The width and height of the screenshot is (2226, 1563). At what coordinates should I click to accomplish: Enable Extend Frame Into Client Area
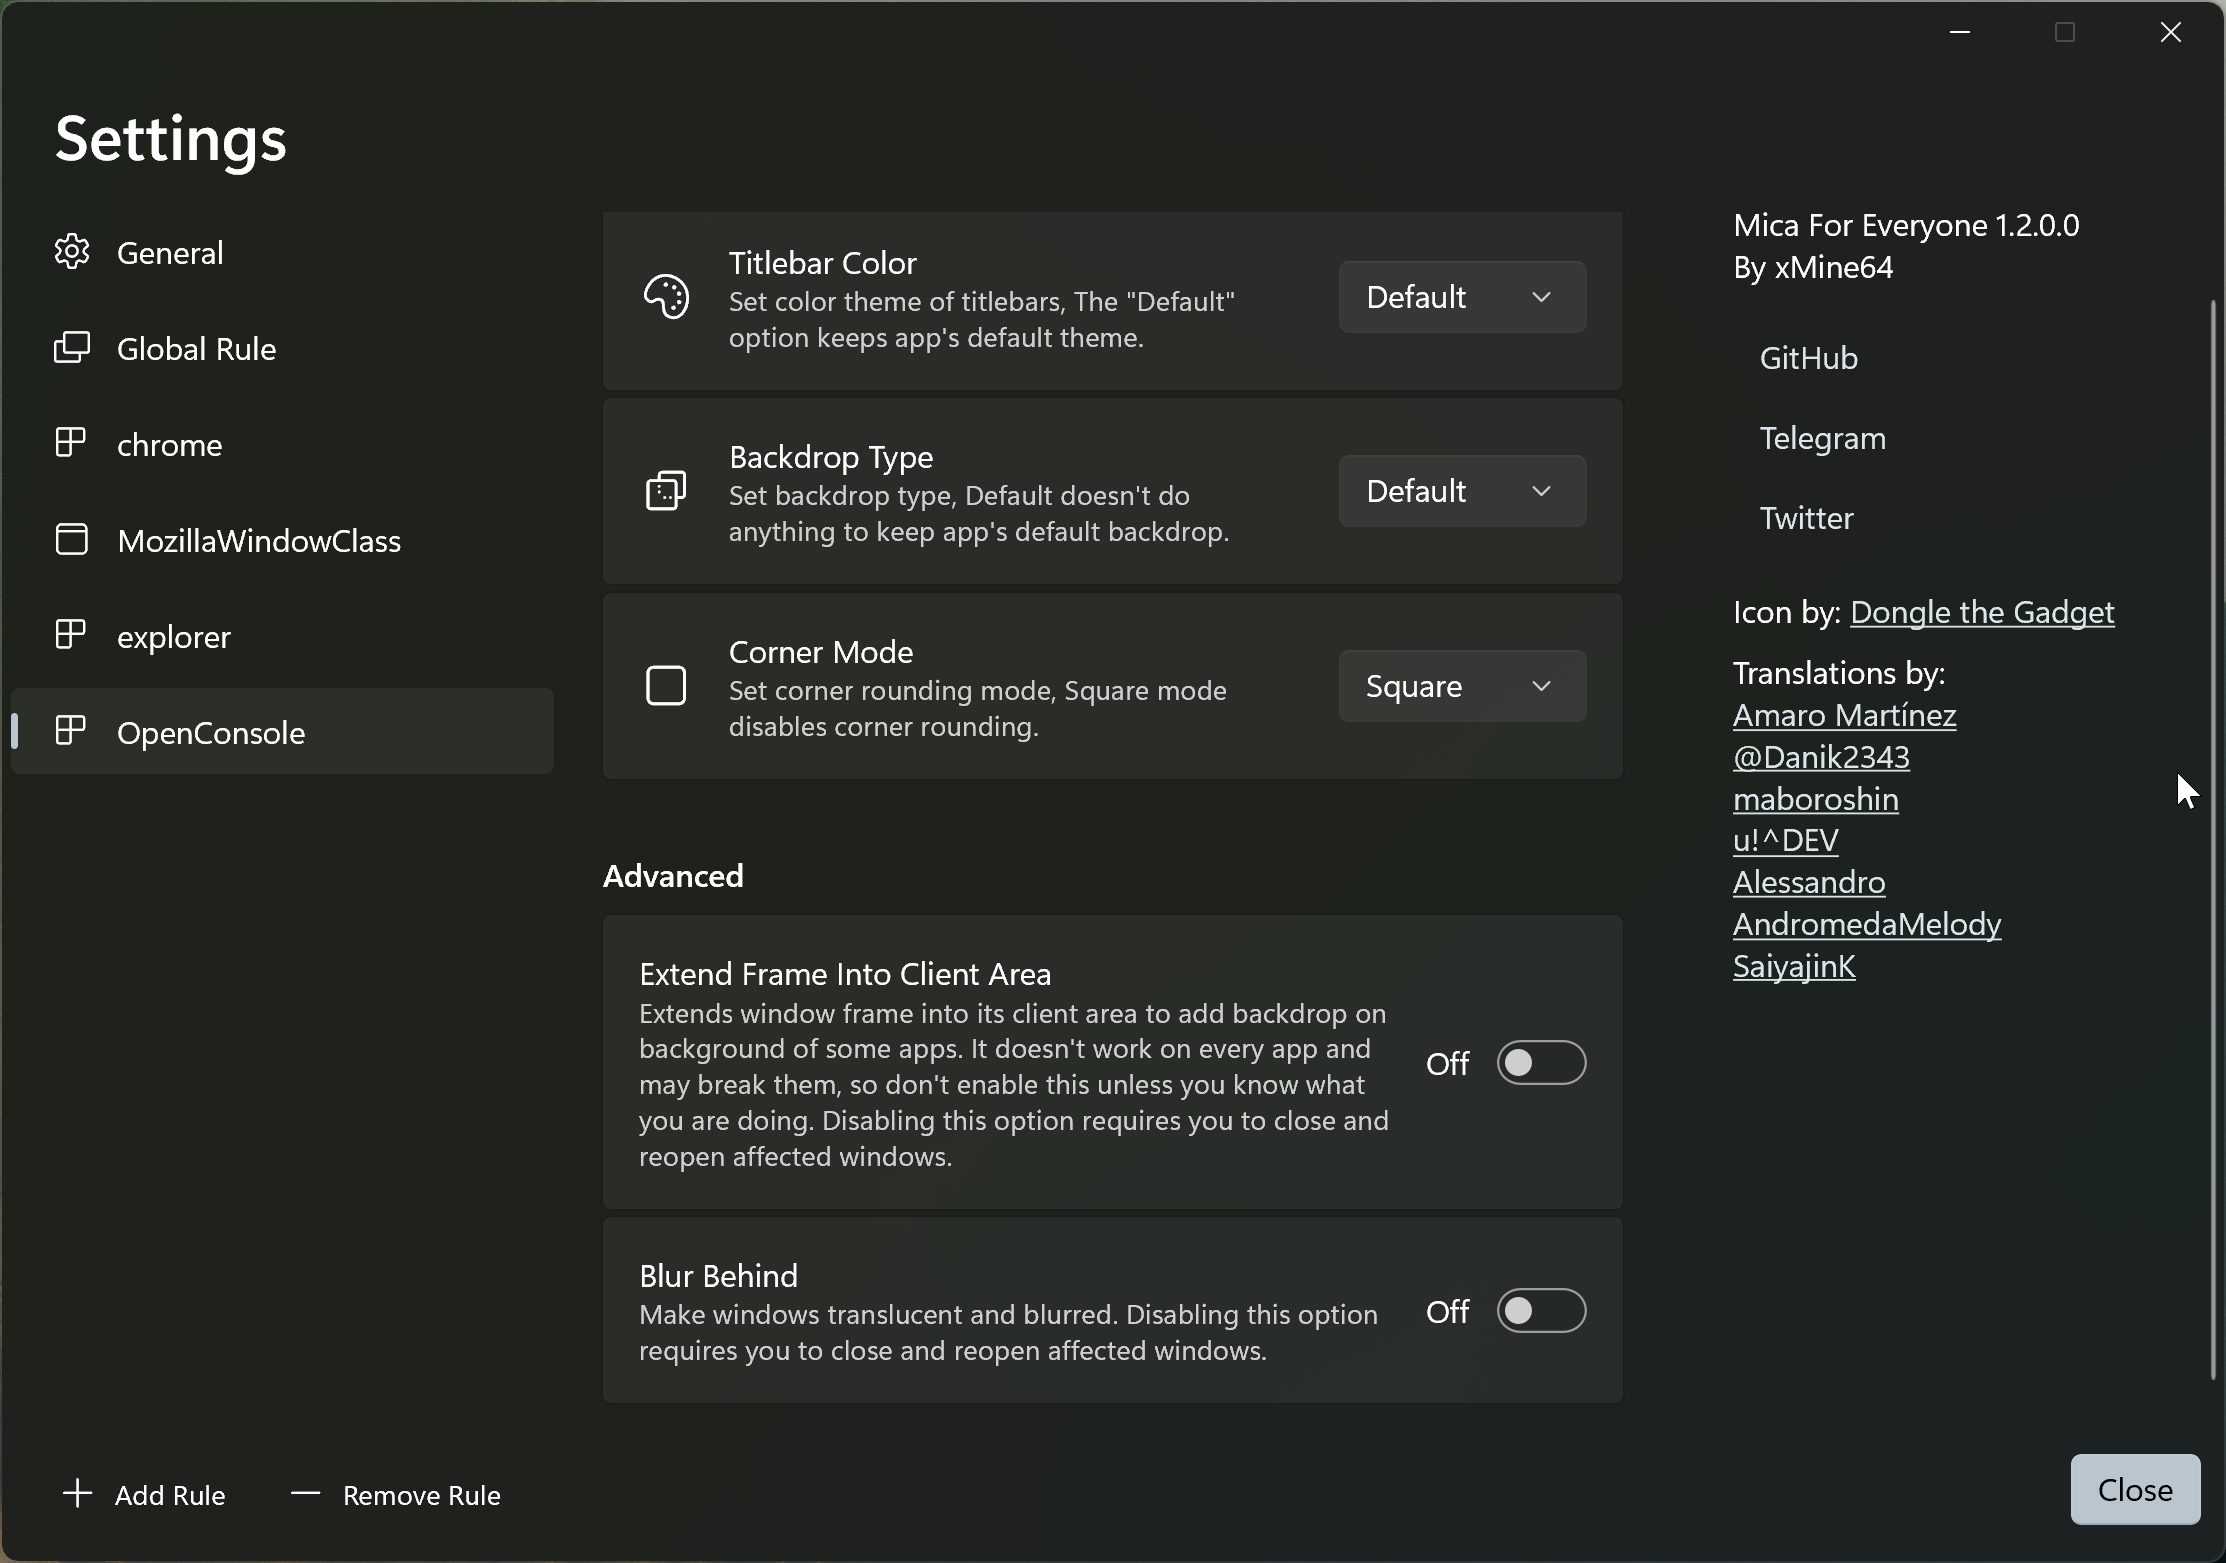point(1540,1063)
